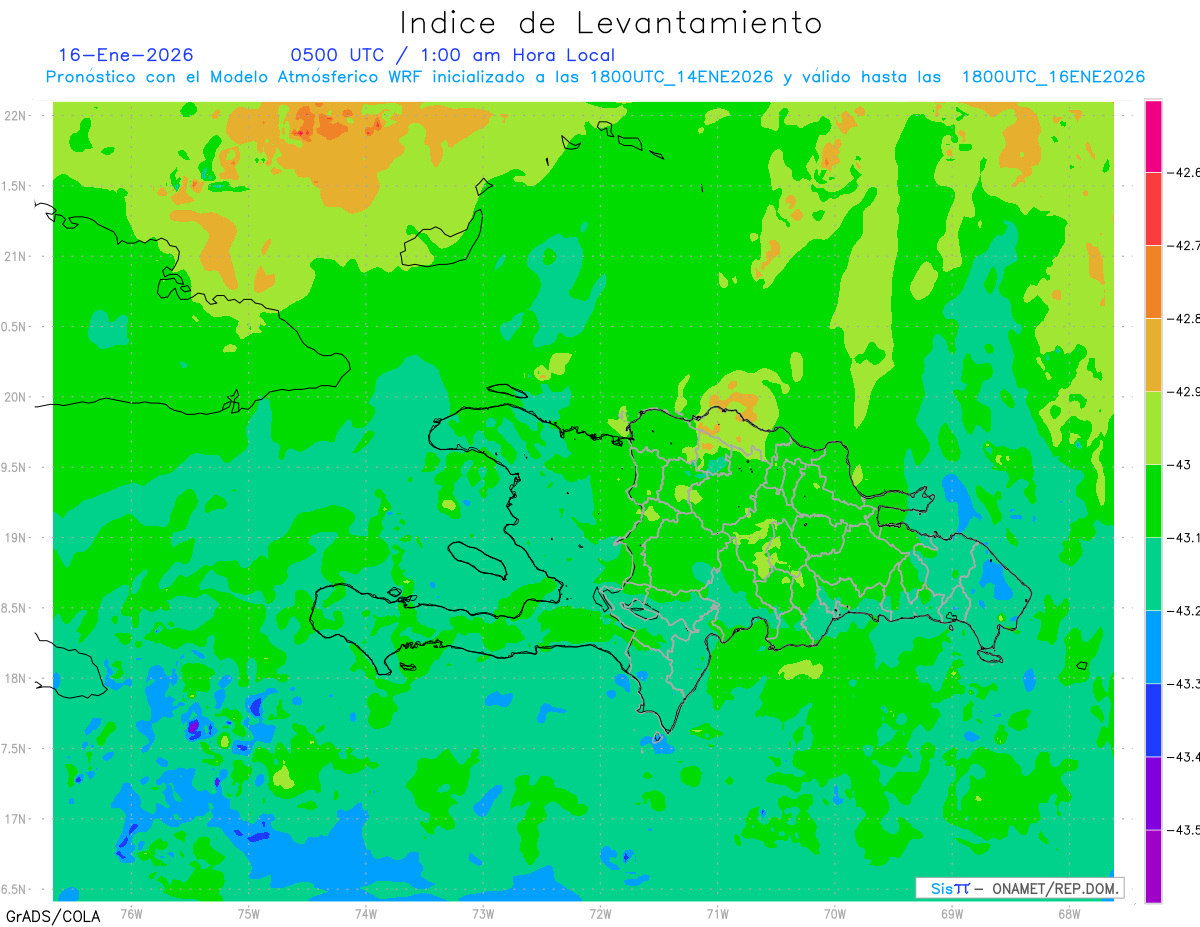This screenshot has height=927, width=1200.
Task: Click the latitude label '20N'
Action: point(16,397)
